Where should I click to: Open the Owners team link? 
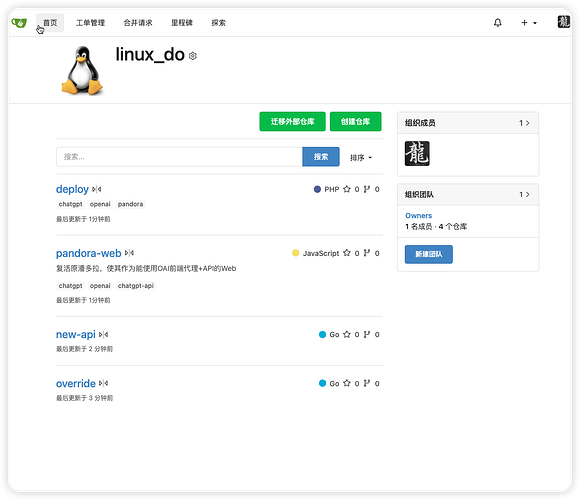point(418,216)
